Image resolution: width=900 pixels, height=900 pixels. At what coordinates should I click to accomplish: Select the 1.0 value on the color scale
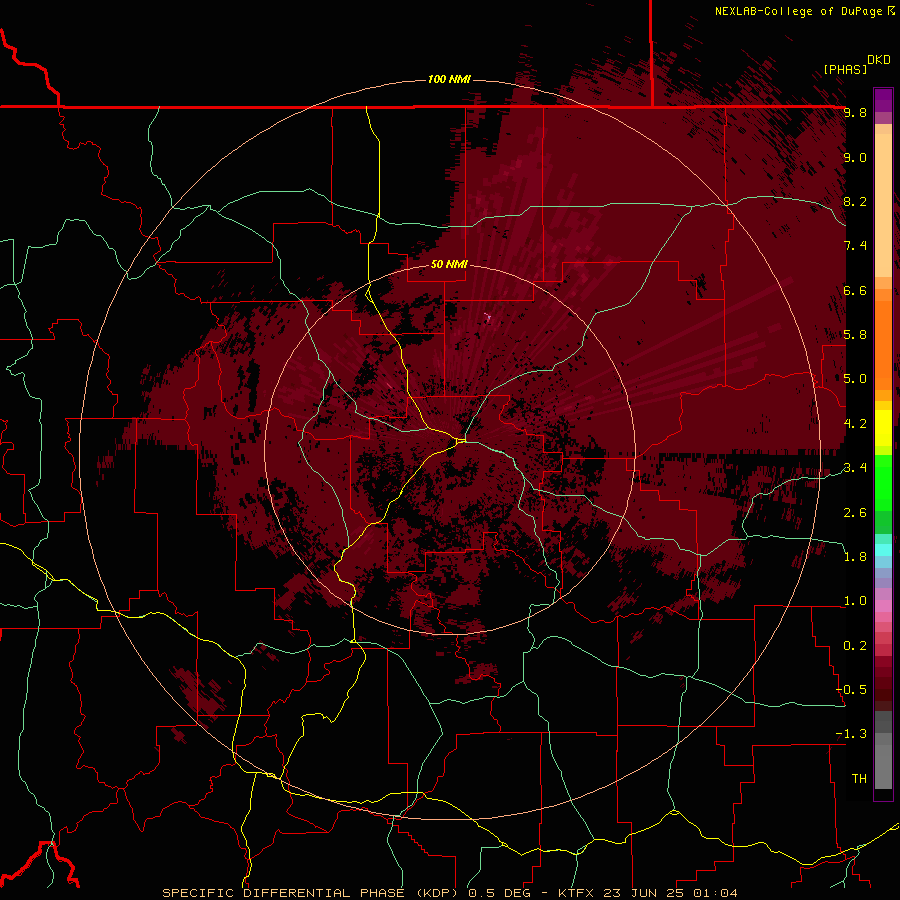click(855, 601)
